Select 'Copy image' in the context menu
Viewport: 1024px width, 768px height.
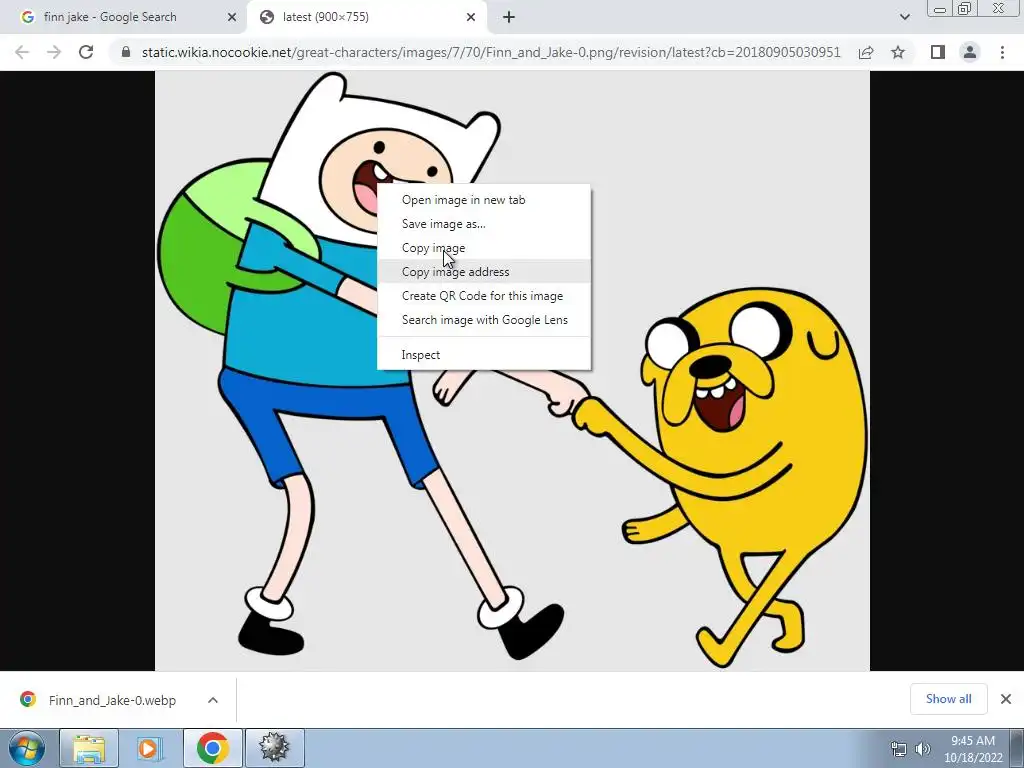[x=484, y=248]
